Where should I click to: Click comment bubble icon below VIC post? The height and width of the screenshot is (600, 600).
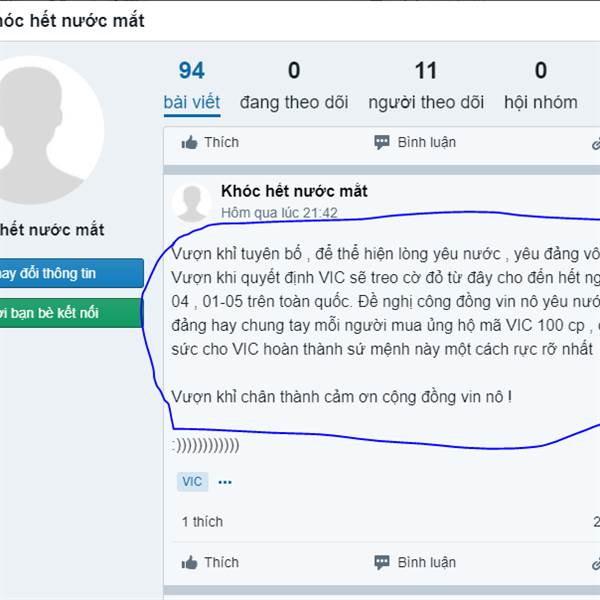tap(382, 562)
